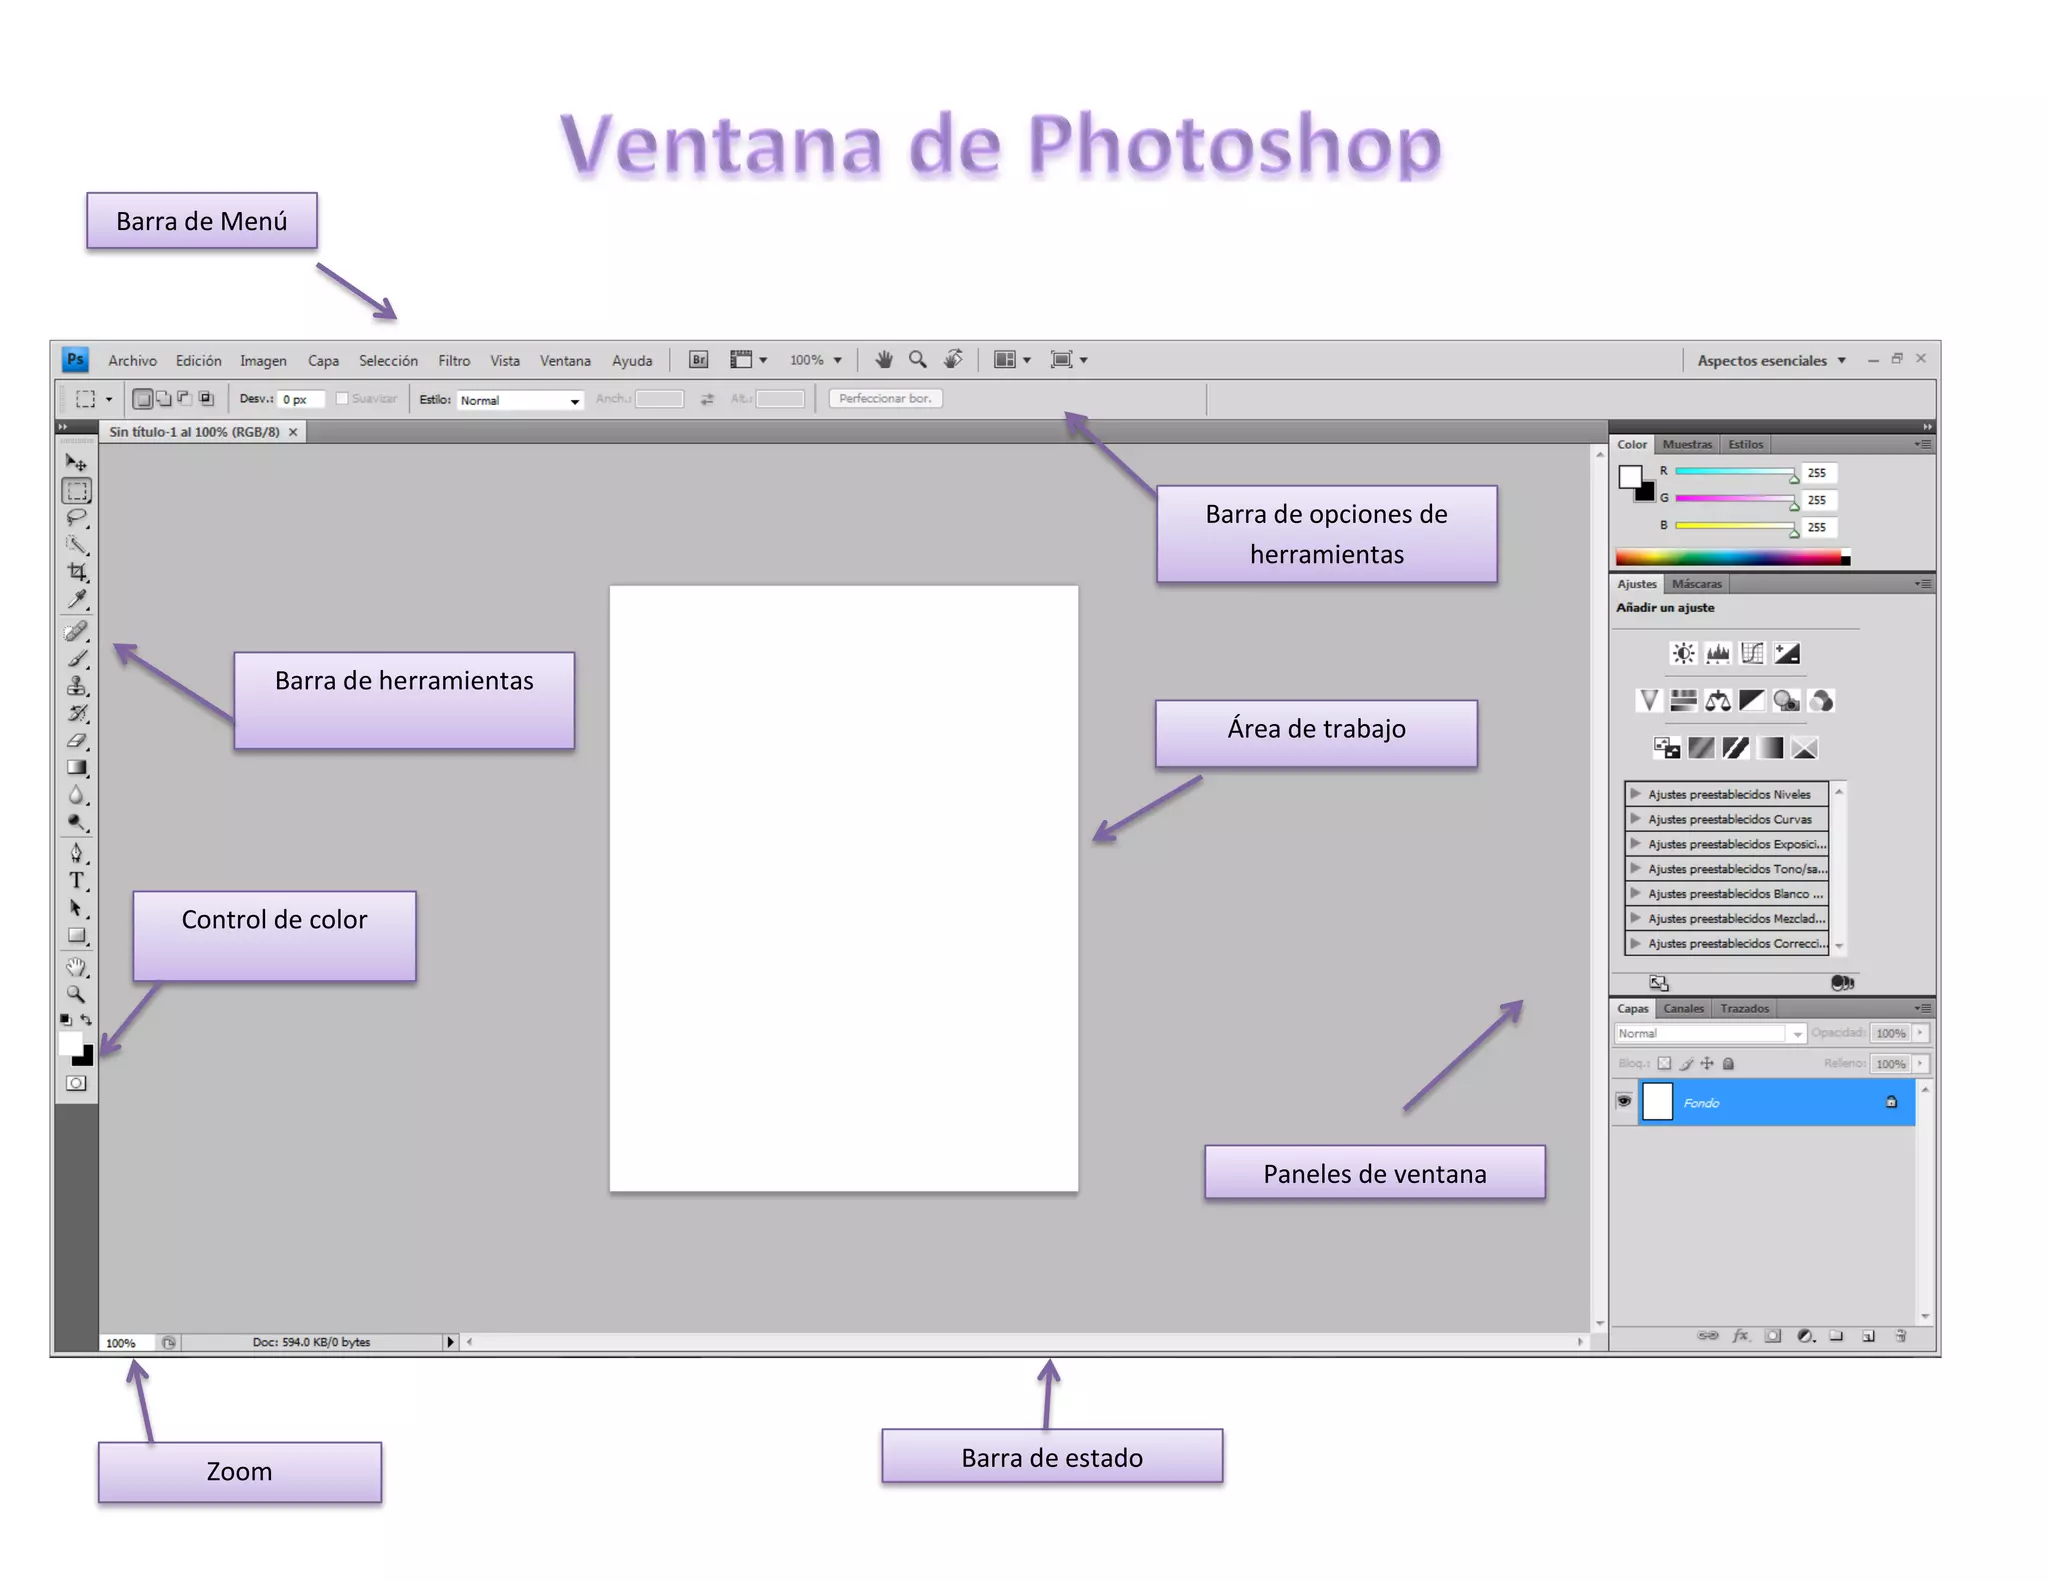Screen dimensions: 2048x1582
Task: Select the Lasso tool
Action: pyautogui.click(x=76, y=518)
